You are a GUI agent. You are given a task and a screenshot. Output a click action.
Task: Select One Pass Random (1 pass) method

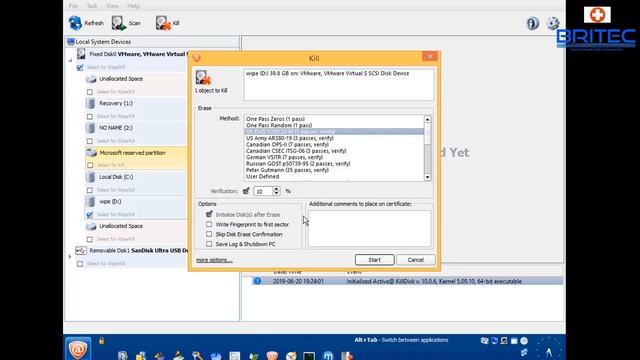[x=334, y=125]
